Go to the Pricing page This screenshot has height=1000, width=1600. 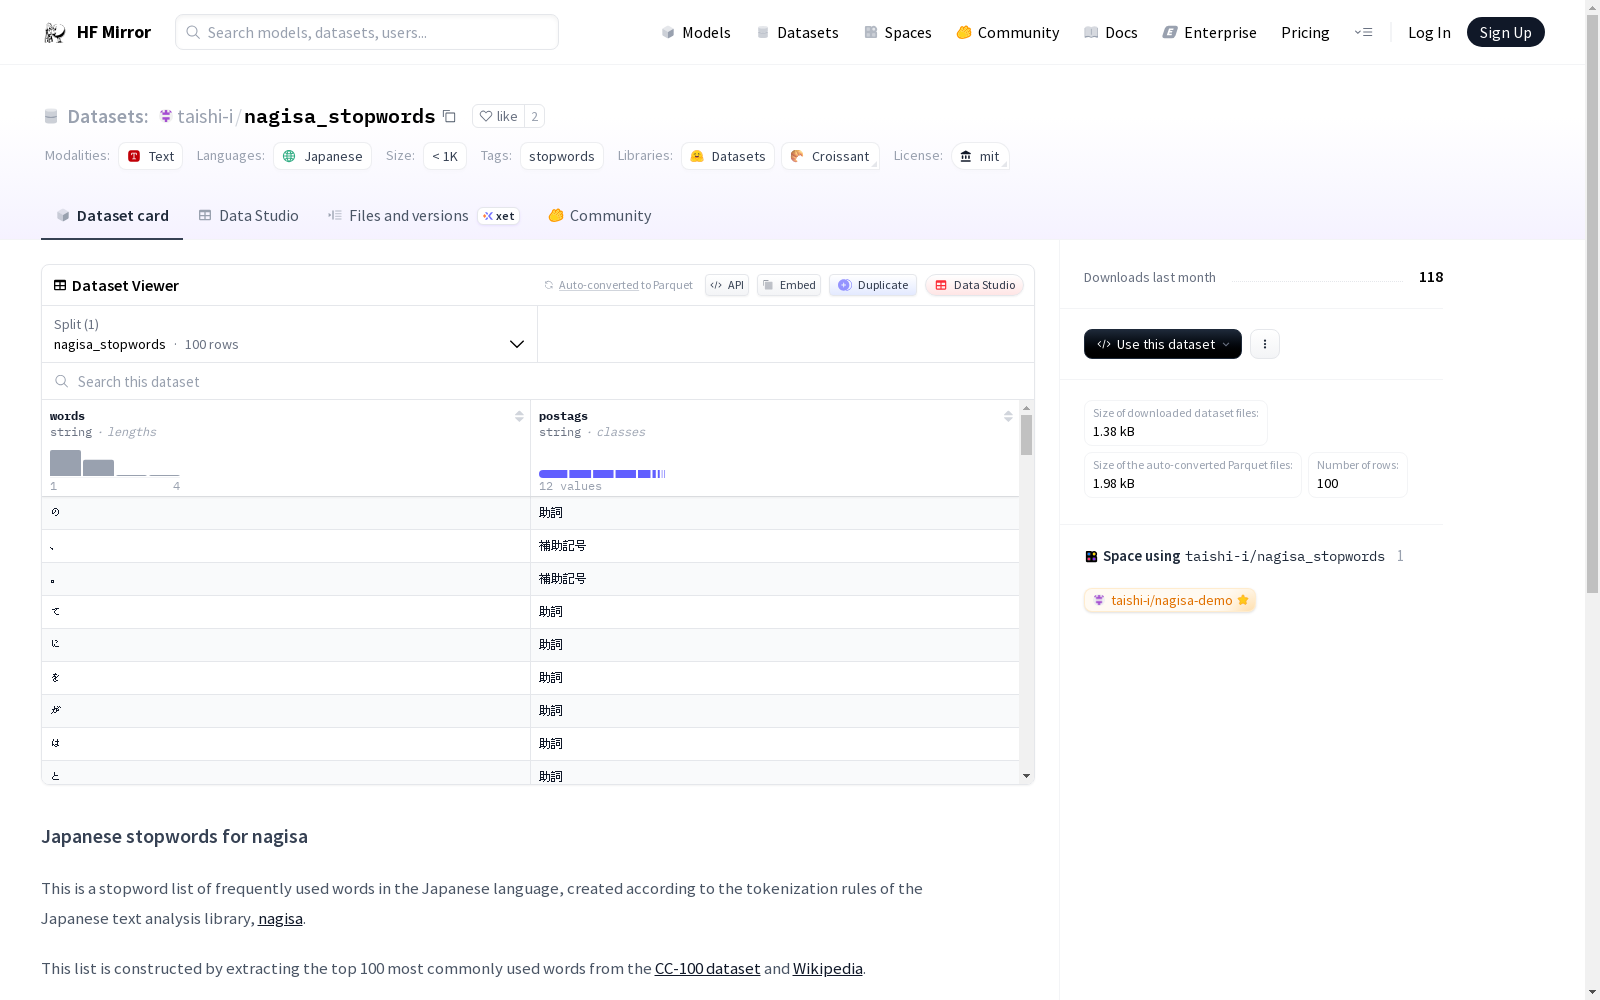click(x=1305, y=32)
